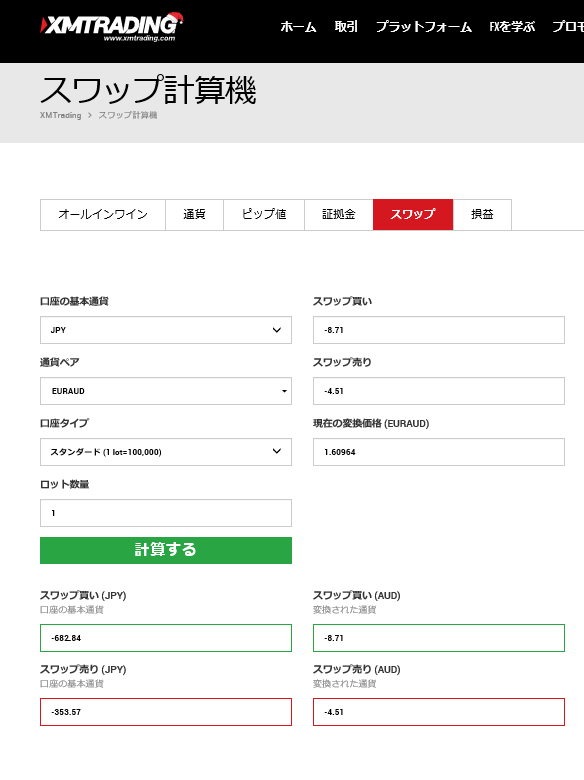The image size is (584, 780).
Task: Click the スワップ売り (JPY) label
Action: coord(83,670)
